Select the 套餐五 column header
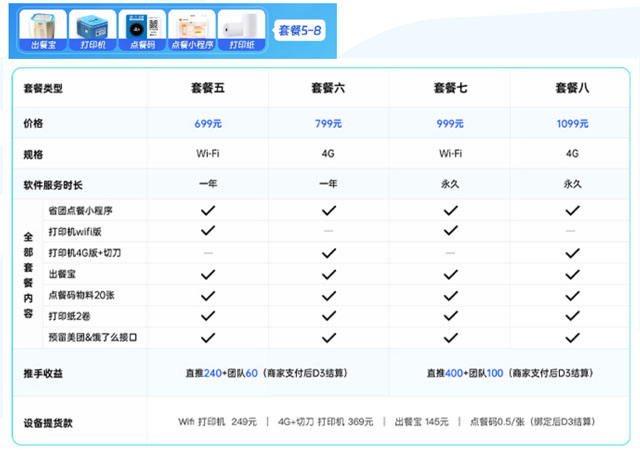 tap(208, 89)
